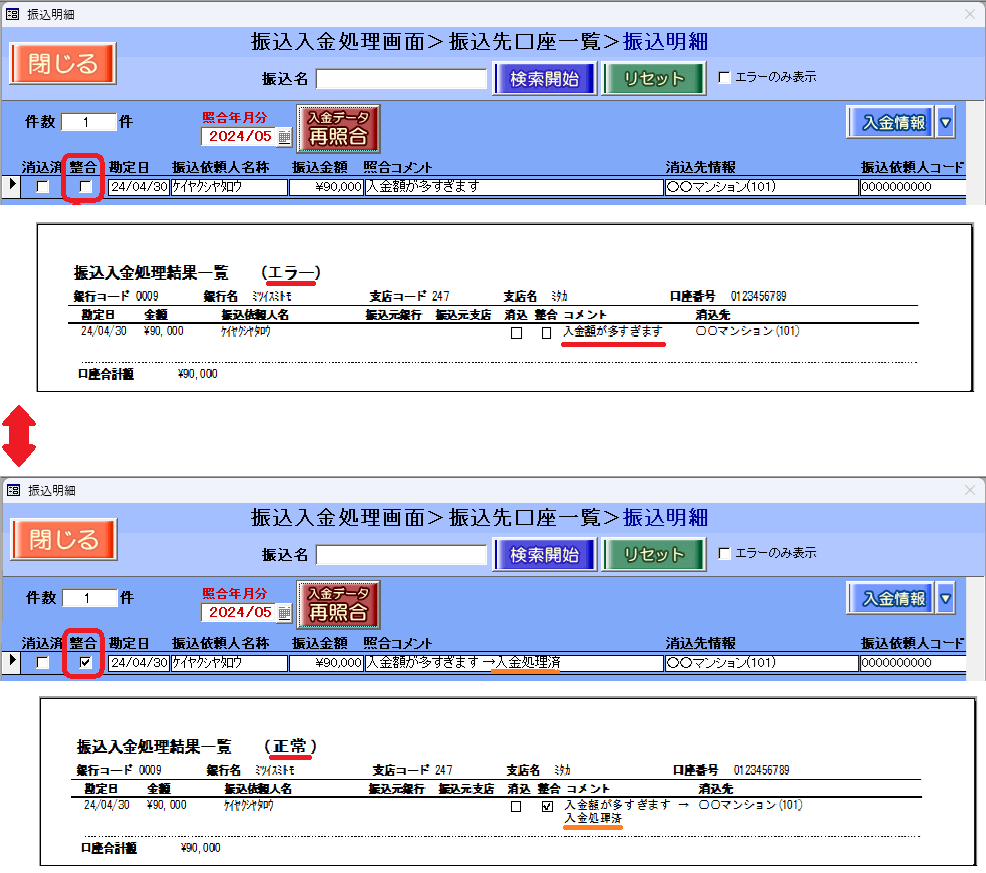
Task: Click the lower window's row selector arrow
Action: point(12,662)
